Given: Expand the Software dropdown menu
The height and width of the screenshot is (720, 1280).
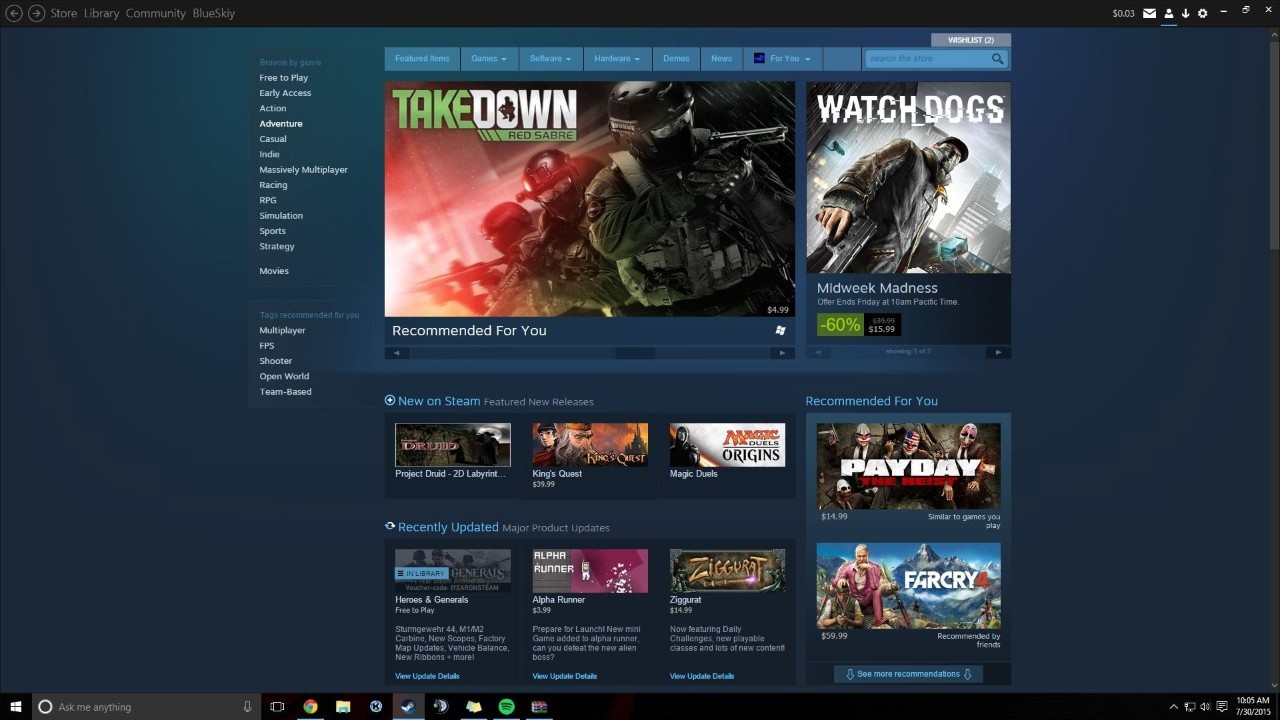Looking at the screenshot, I should click(x=550, y=59).
